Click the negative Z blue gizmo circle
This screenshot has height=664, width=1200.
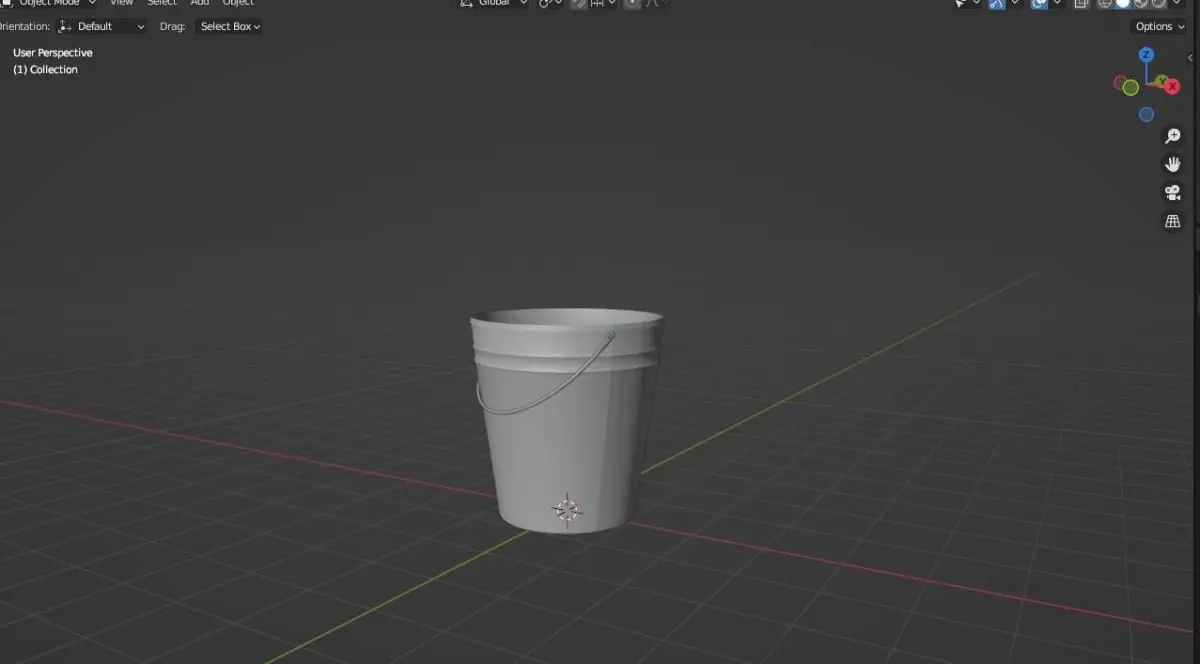coord(1147,115)
